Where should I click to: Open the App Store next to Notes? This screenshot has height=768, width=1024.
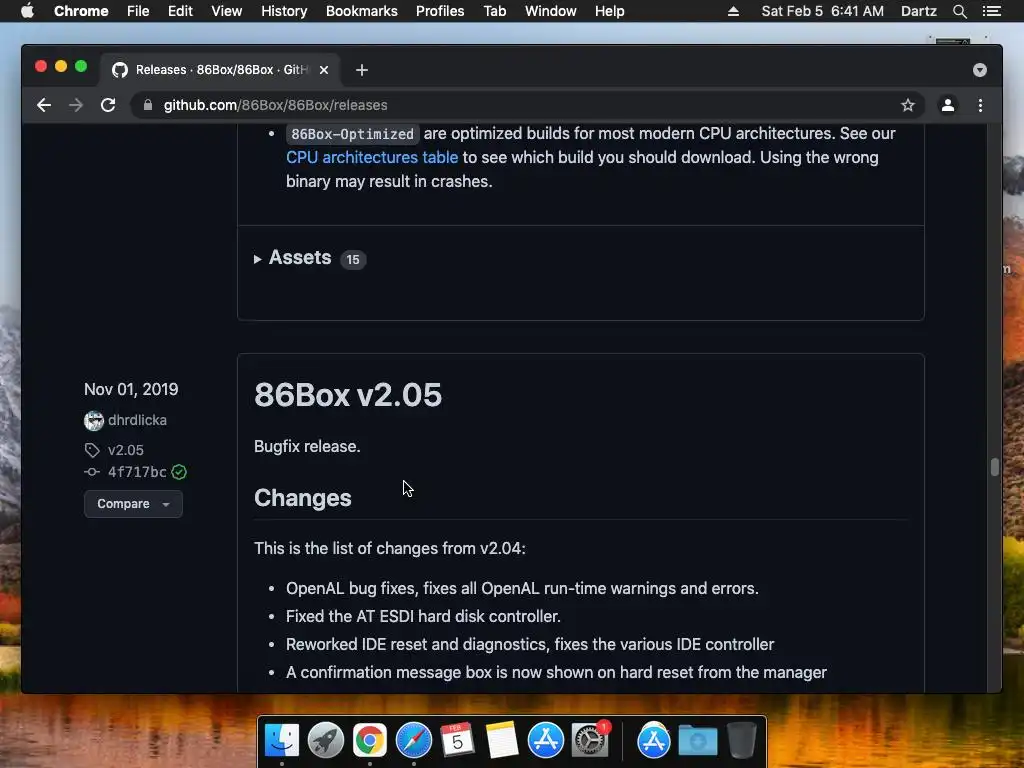pyautogui.click(x=545, y=741)
